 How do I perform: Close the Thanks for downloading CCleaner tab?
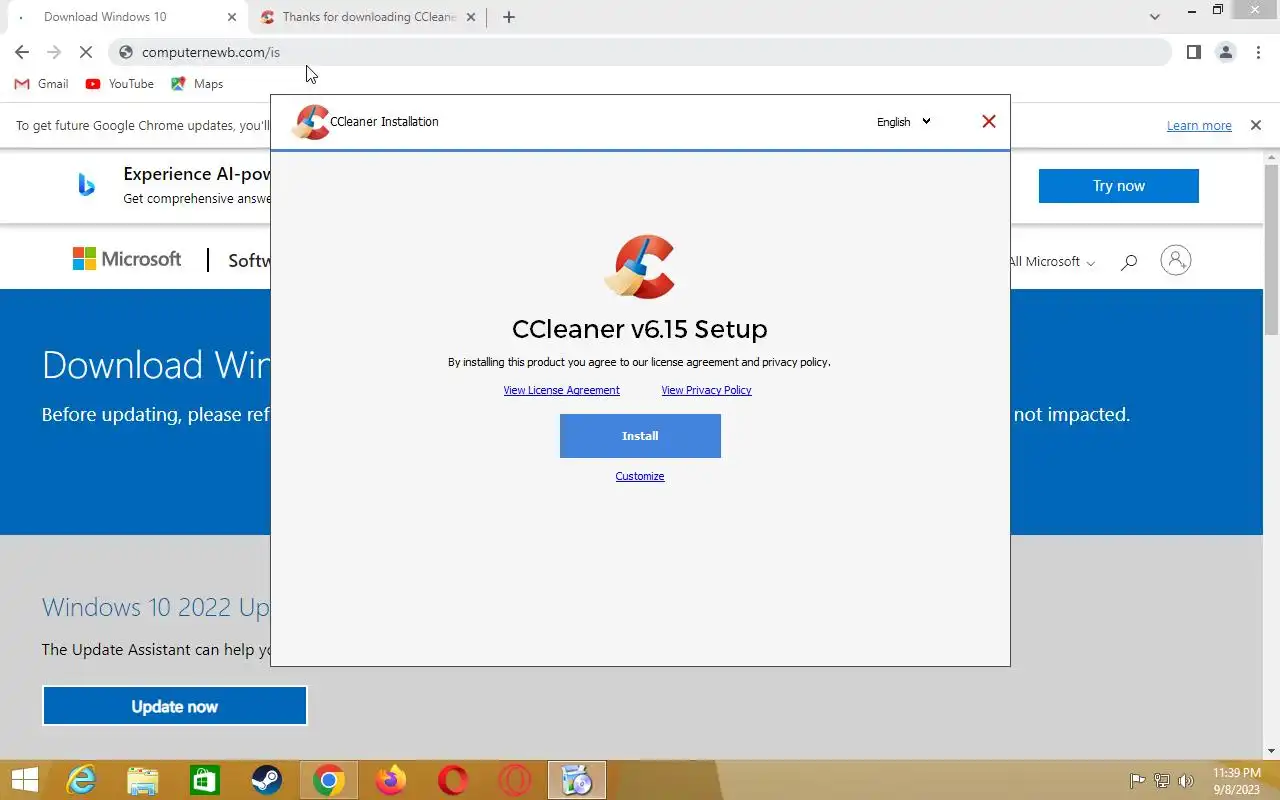[x=471, y=17]
